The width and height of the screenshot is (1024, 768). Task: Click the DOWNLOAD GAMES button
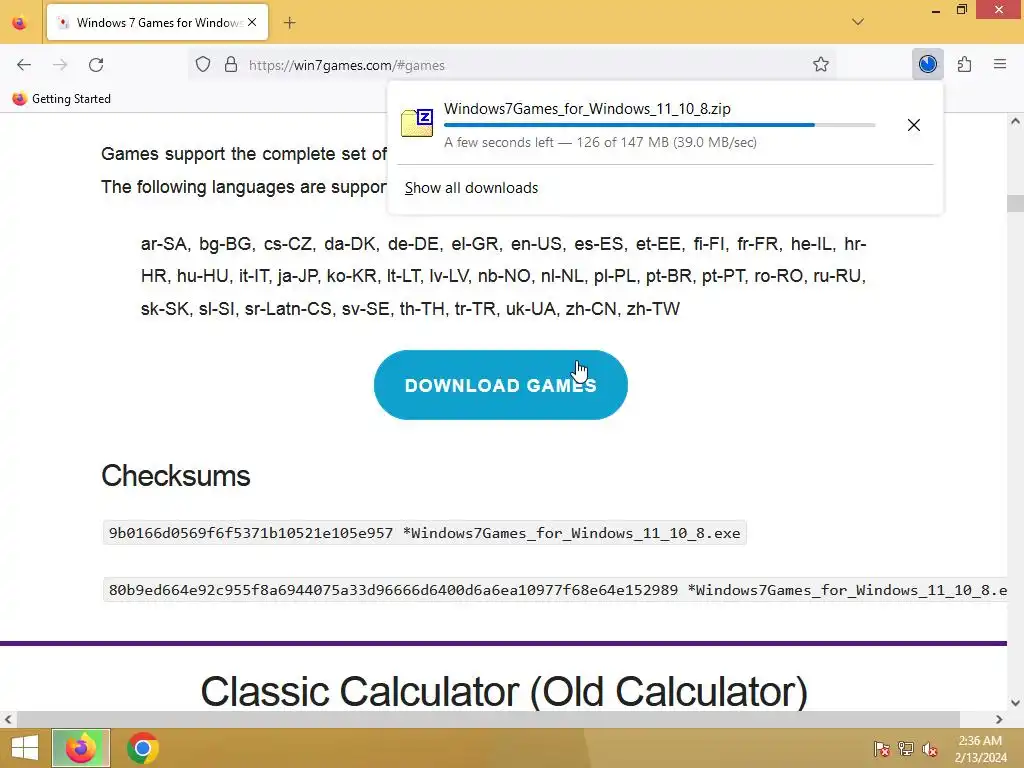click(x=501, y=385)
